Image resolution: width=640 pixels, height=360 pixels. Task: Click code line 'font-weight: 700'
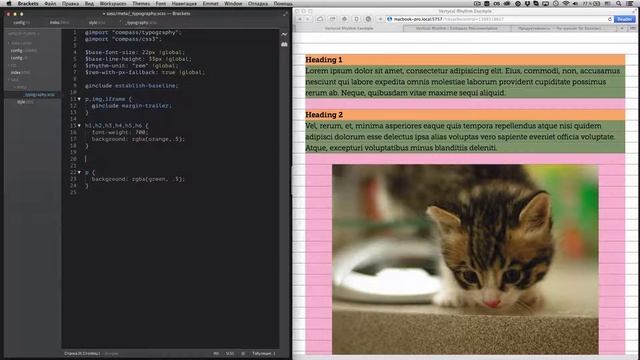coord(120,132)
